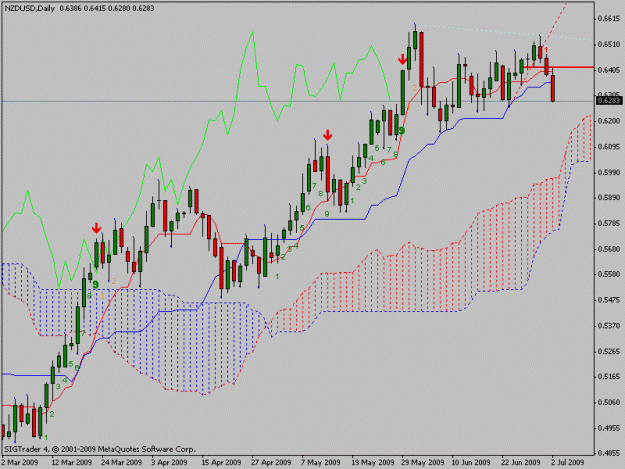The width and height of the screenshot is (625, 469).
Task: Click the 15 Apr 2009 date label
Action: click(x=221, y=462)
